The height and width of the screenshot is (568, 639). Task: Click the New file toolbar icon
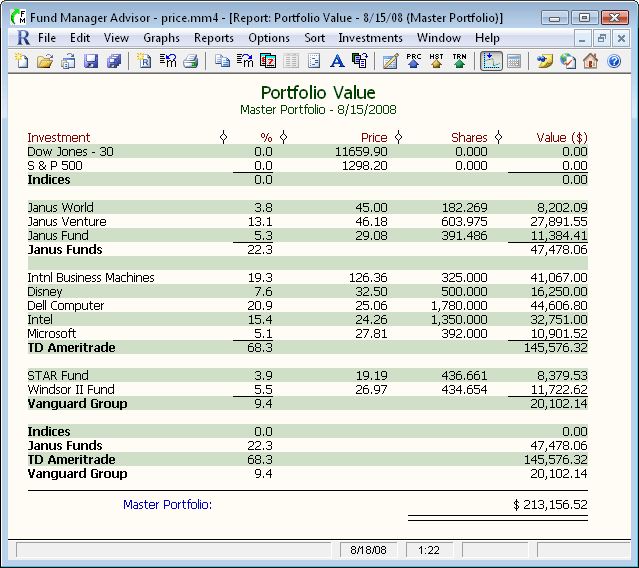22,61
